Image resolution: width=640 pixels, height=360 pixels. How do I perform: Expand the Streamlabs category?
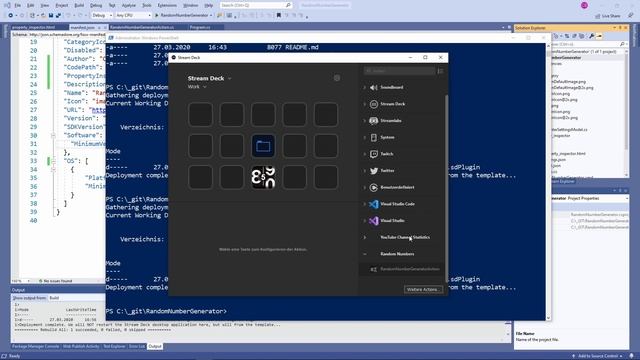coord(364,121)
